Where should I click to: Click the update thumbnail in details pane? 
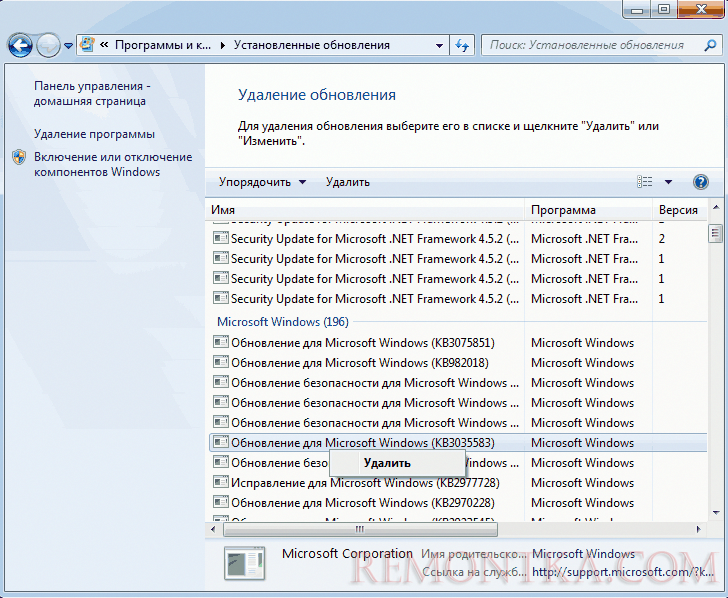click(x=245, y=563)
